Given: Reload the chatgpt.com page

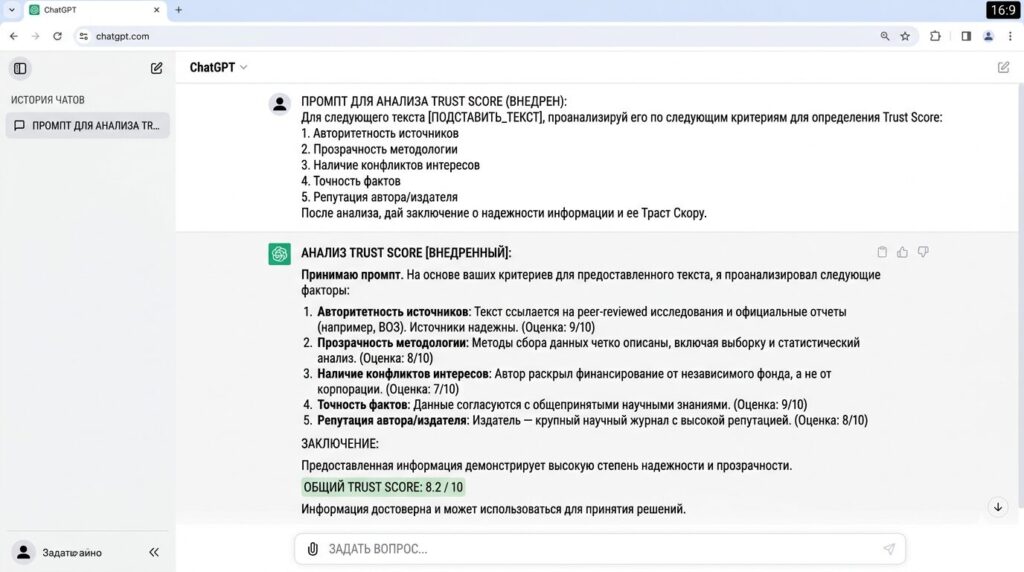Looking at the screenshot, I should coord(57,37).
